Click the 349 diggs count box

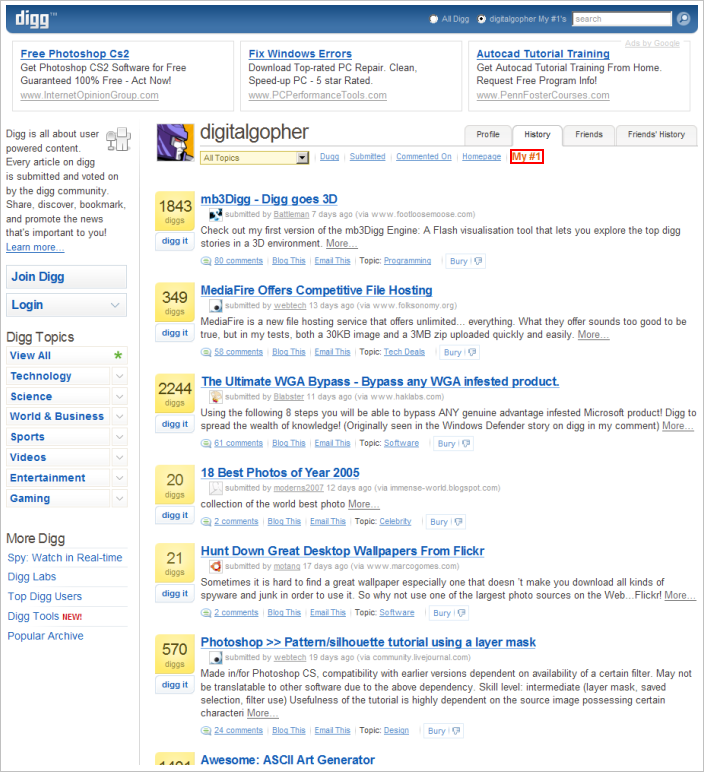pyautogui.click(x=175, y=302)
